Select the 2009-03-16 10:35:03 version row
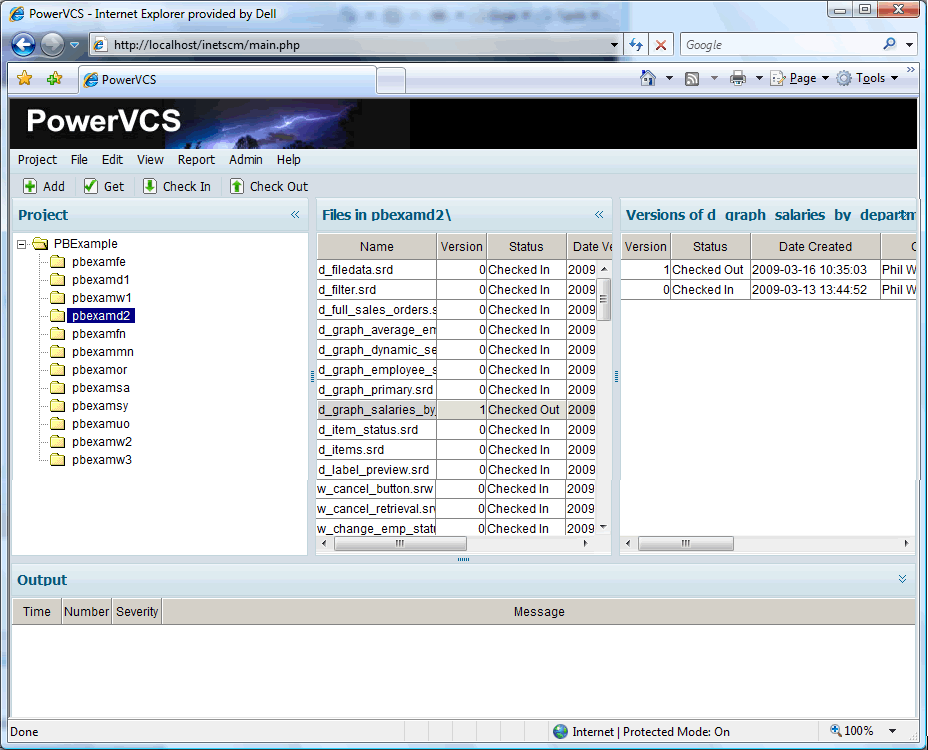928x750 pixels. click(769, 270)
